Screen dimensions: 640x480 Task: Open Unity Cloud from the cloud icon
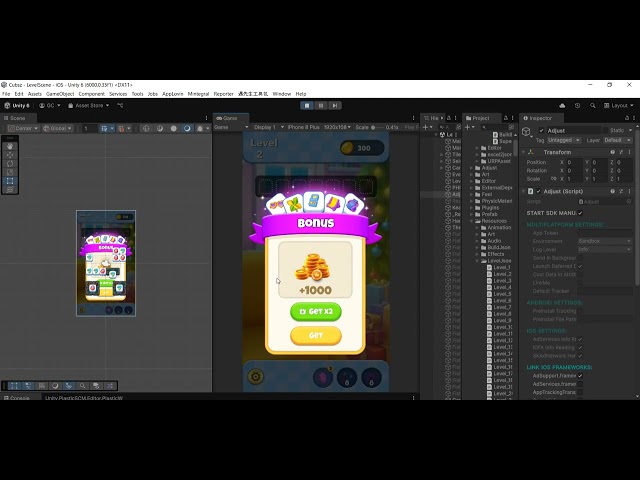click(562, 105)
